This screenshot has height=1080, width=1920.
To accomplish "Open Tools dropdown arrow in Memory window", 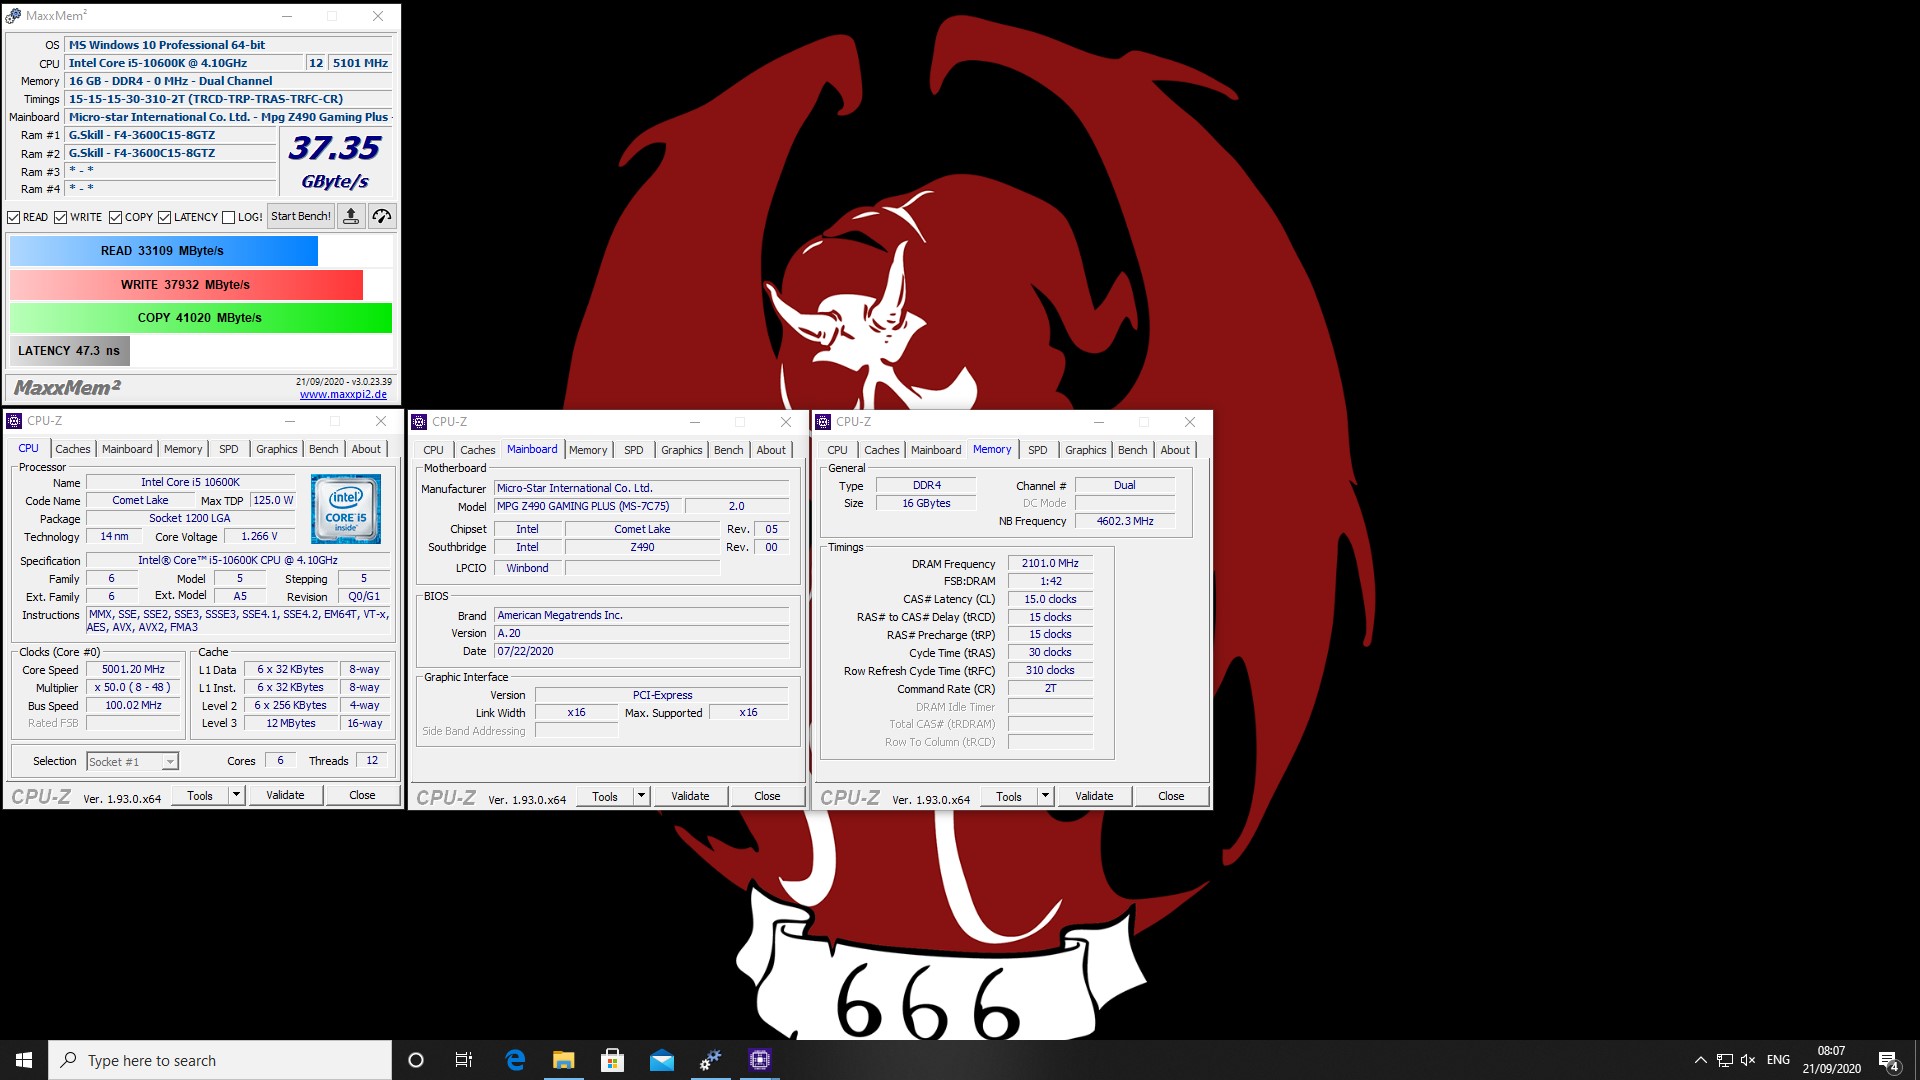I will click(1046, 796).
